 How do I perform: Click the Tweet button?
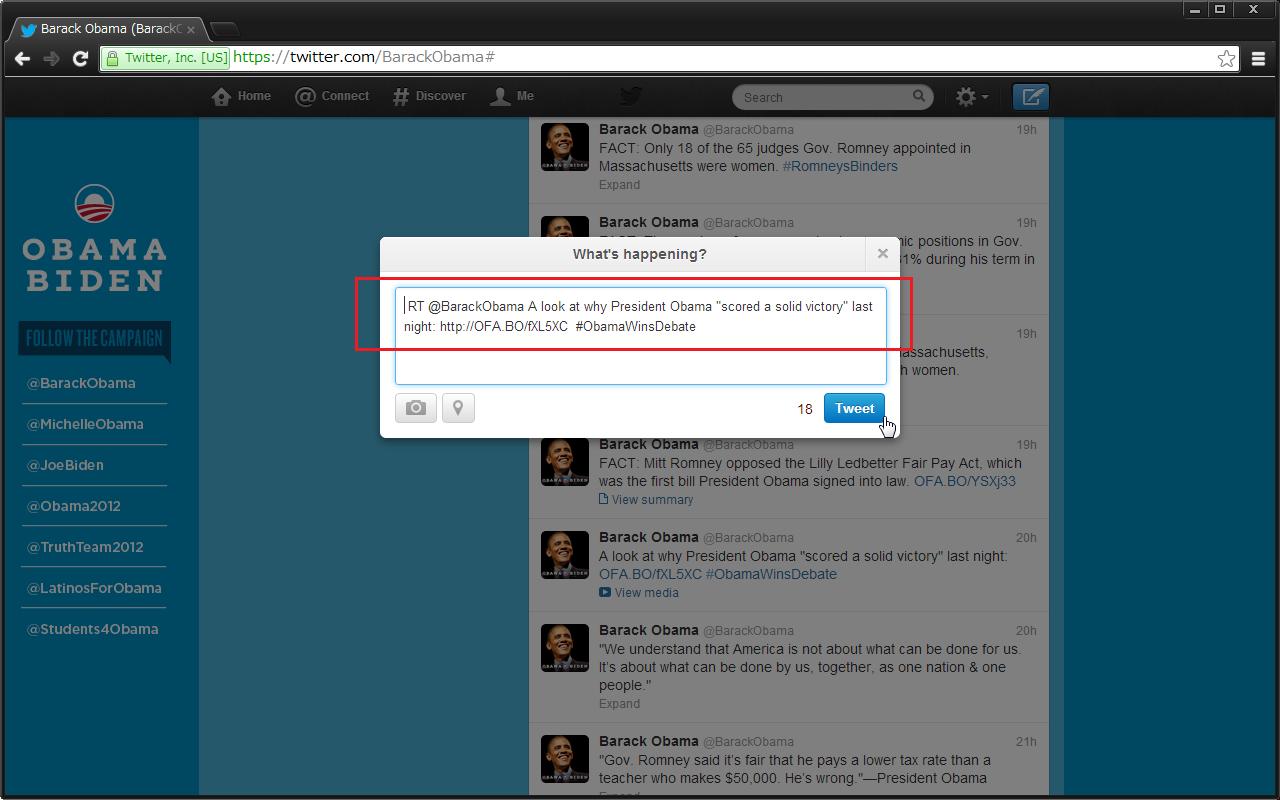pyautogui.click(x=854, y=408)
